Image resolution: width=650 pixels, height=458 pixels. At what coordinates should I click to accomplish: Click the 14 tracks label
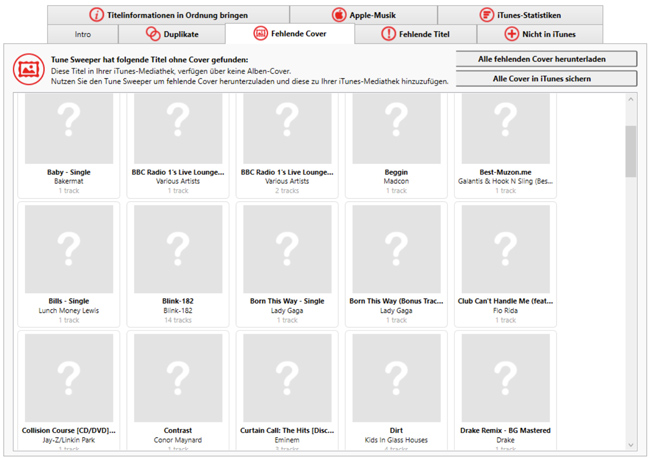(x=178, y=320)
